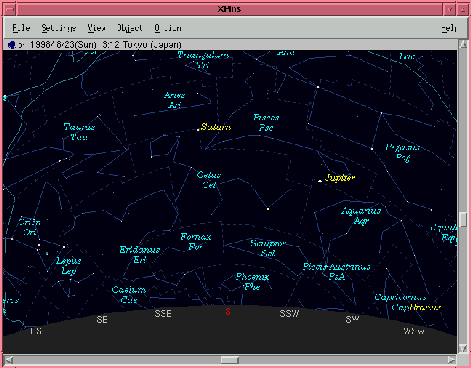This screenshot has width=471, height=368.
Task: Click the horizontal scrollbar left arrow
Action: click(9, 360)
